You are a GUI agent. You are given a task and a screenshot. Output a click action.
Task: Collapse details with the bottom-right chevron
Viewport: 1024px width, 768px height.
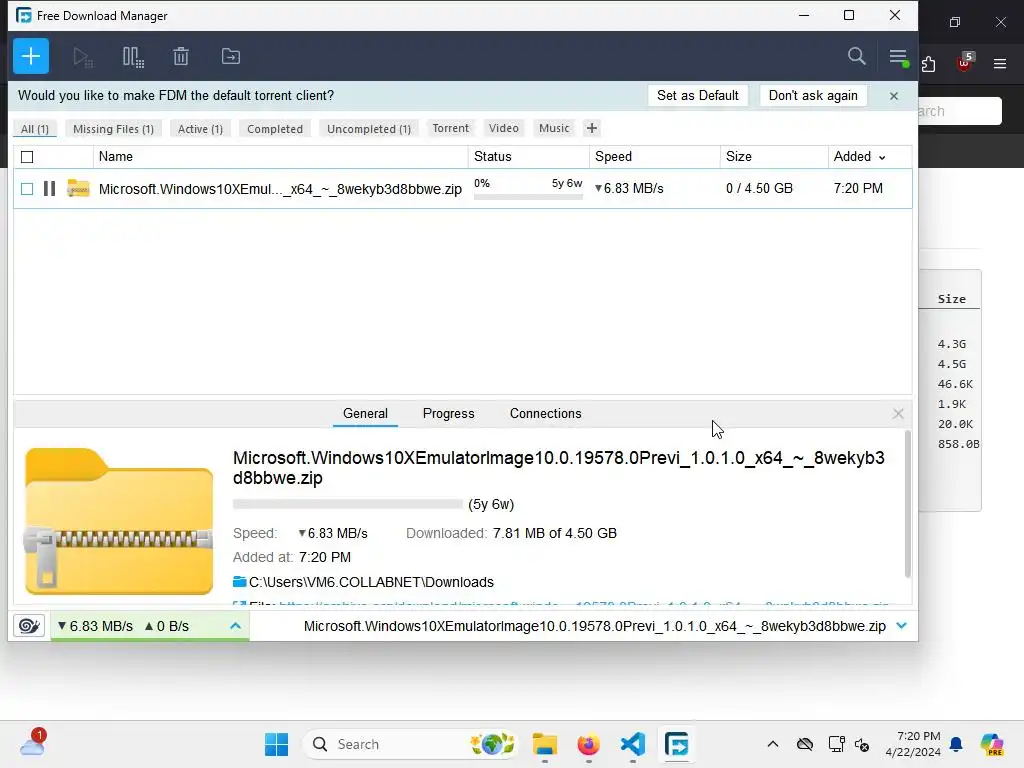(x=901, y=626)
